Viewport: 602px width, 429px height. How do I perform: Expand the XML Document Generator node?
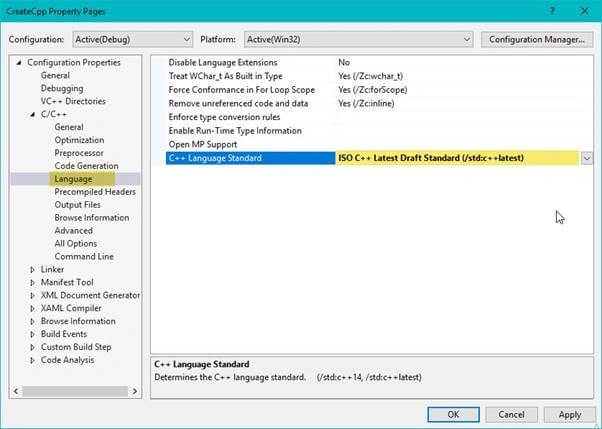[x=32, y=295]
